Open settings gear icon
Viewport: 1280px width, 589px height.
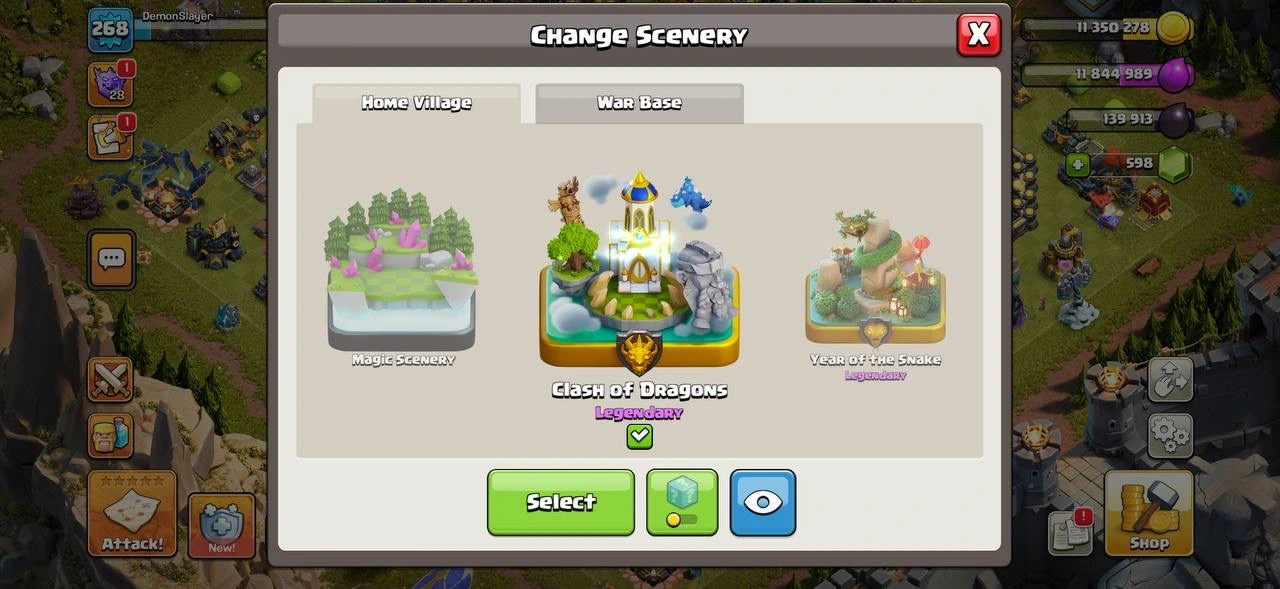pyautogui.click(x=1170, y=436)
